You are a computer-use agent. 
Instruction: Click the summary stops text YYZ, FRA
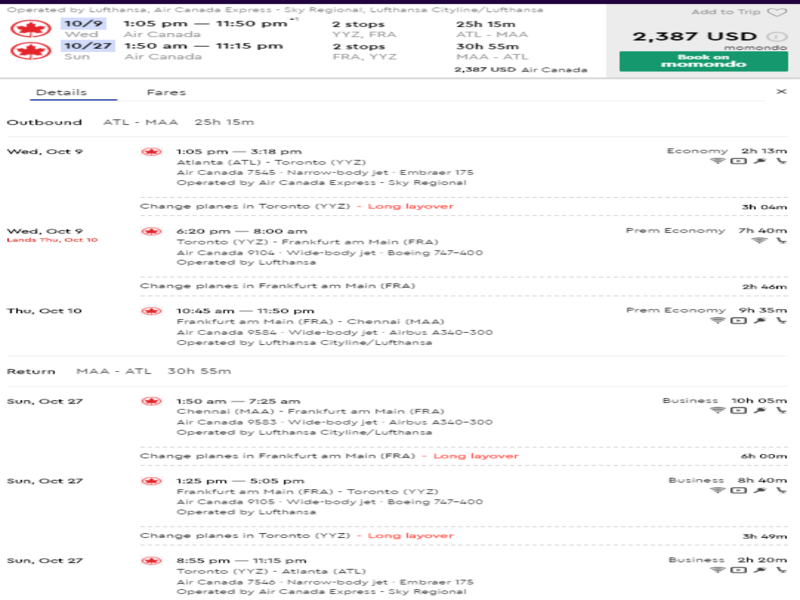[x=364, y=35]
